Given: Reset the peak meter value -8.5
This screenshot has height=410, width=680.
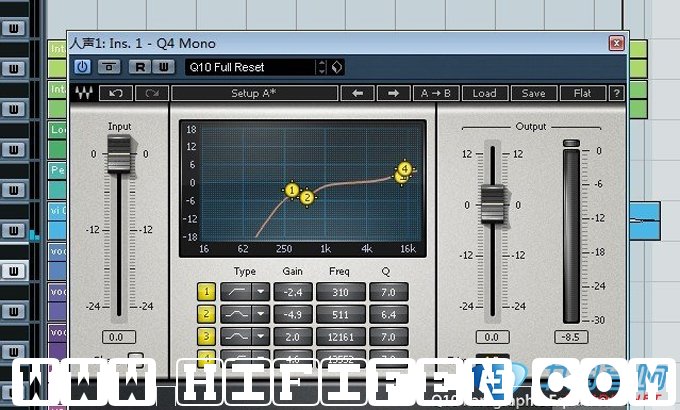Looking at the screenshot, I should [571, 337].
